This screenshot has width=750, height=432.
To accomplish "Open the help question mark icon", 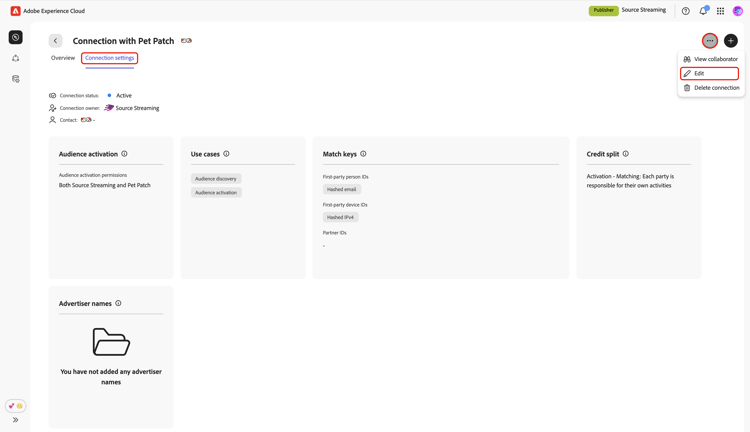I will point(685,11).
